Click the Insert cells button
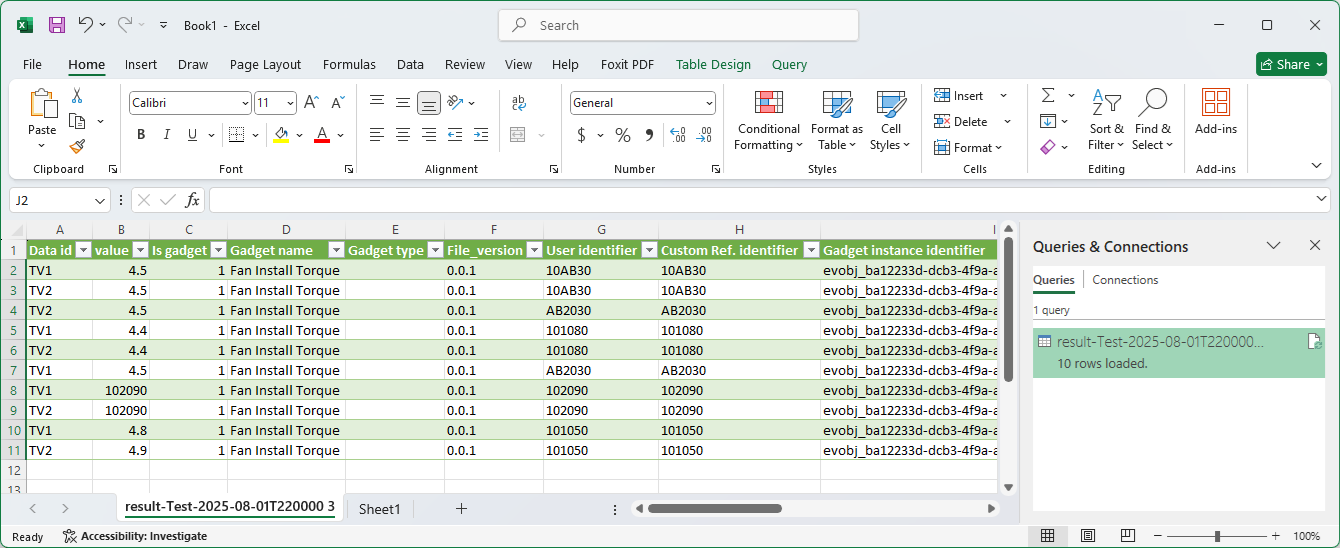 [x=960, y=96]
